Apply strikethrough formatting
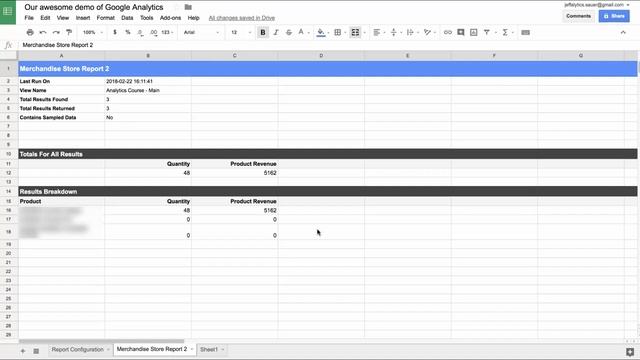The image size is (640, 360). pos(289,32)
